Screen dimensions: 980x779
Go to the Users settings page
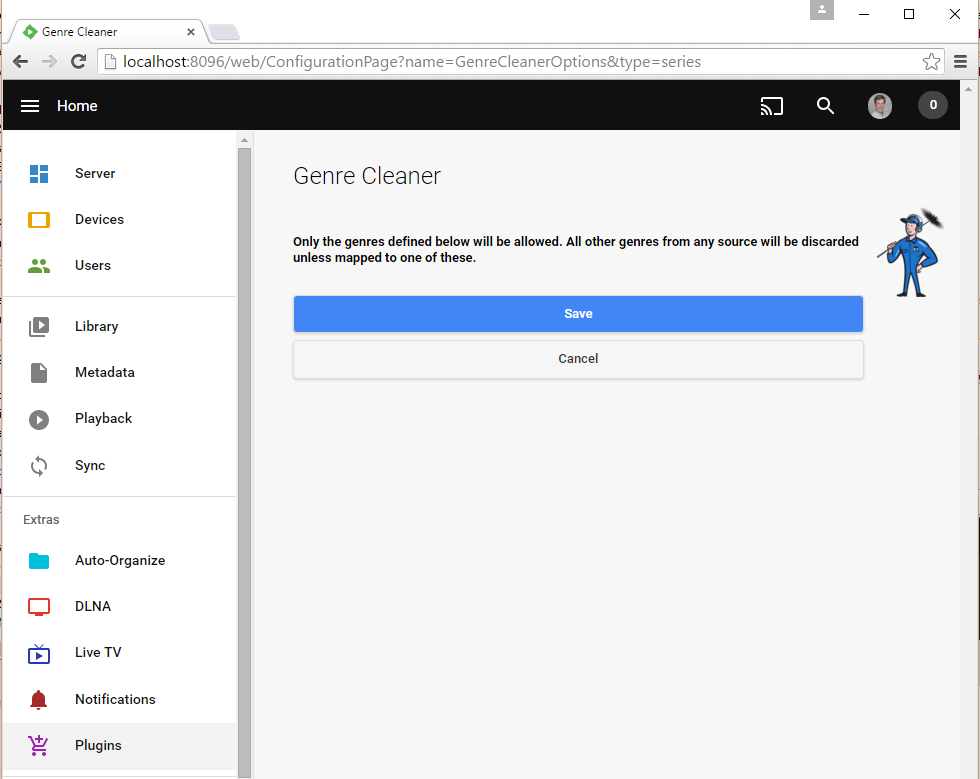93,266
